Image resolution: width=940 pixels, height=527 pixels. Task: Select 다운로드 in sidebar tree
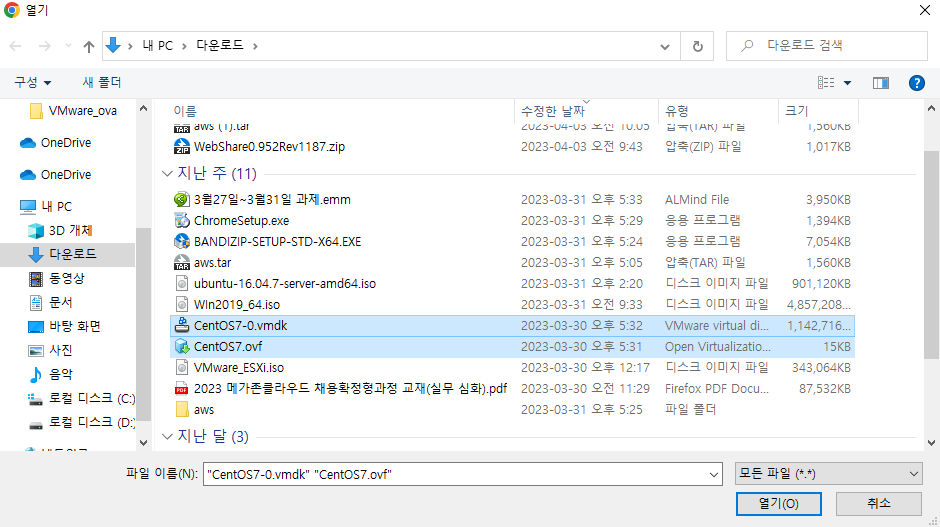pos(62,254)
